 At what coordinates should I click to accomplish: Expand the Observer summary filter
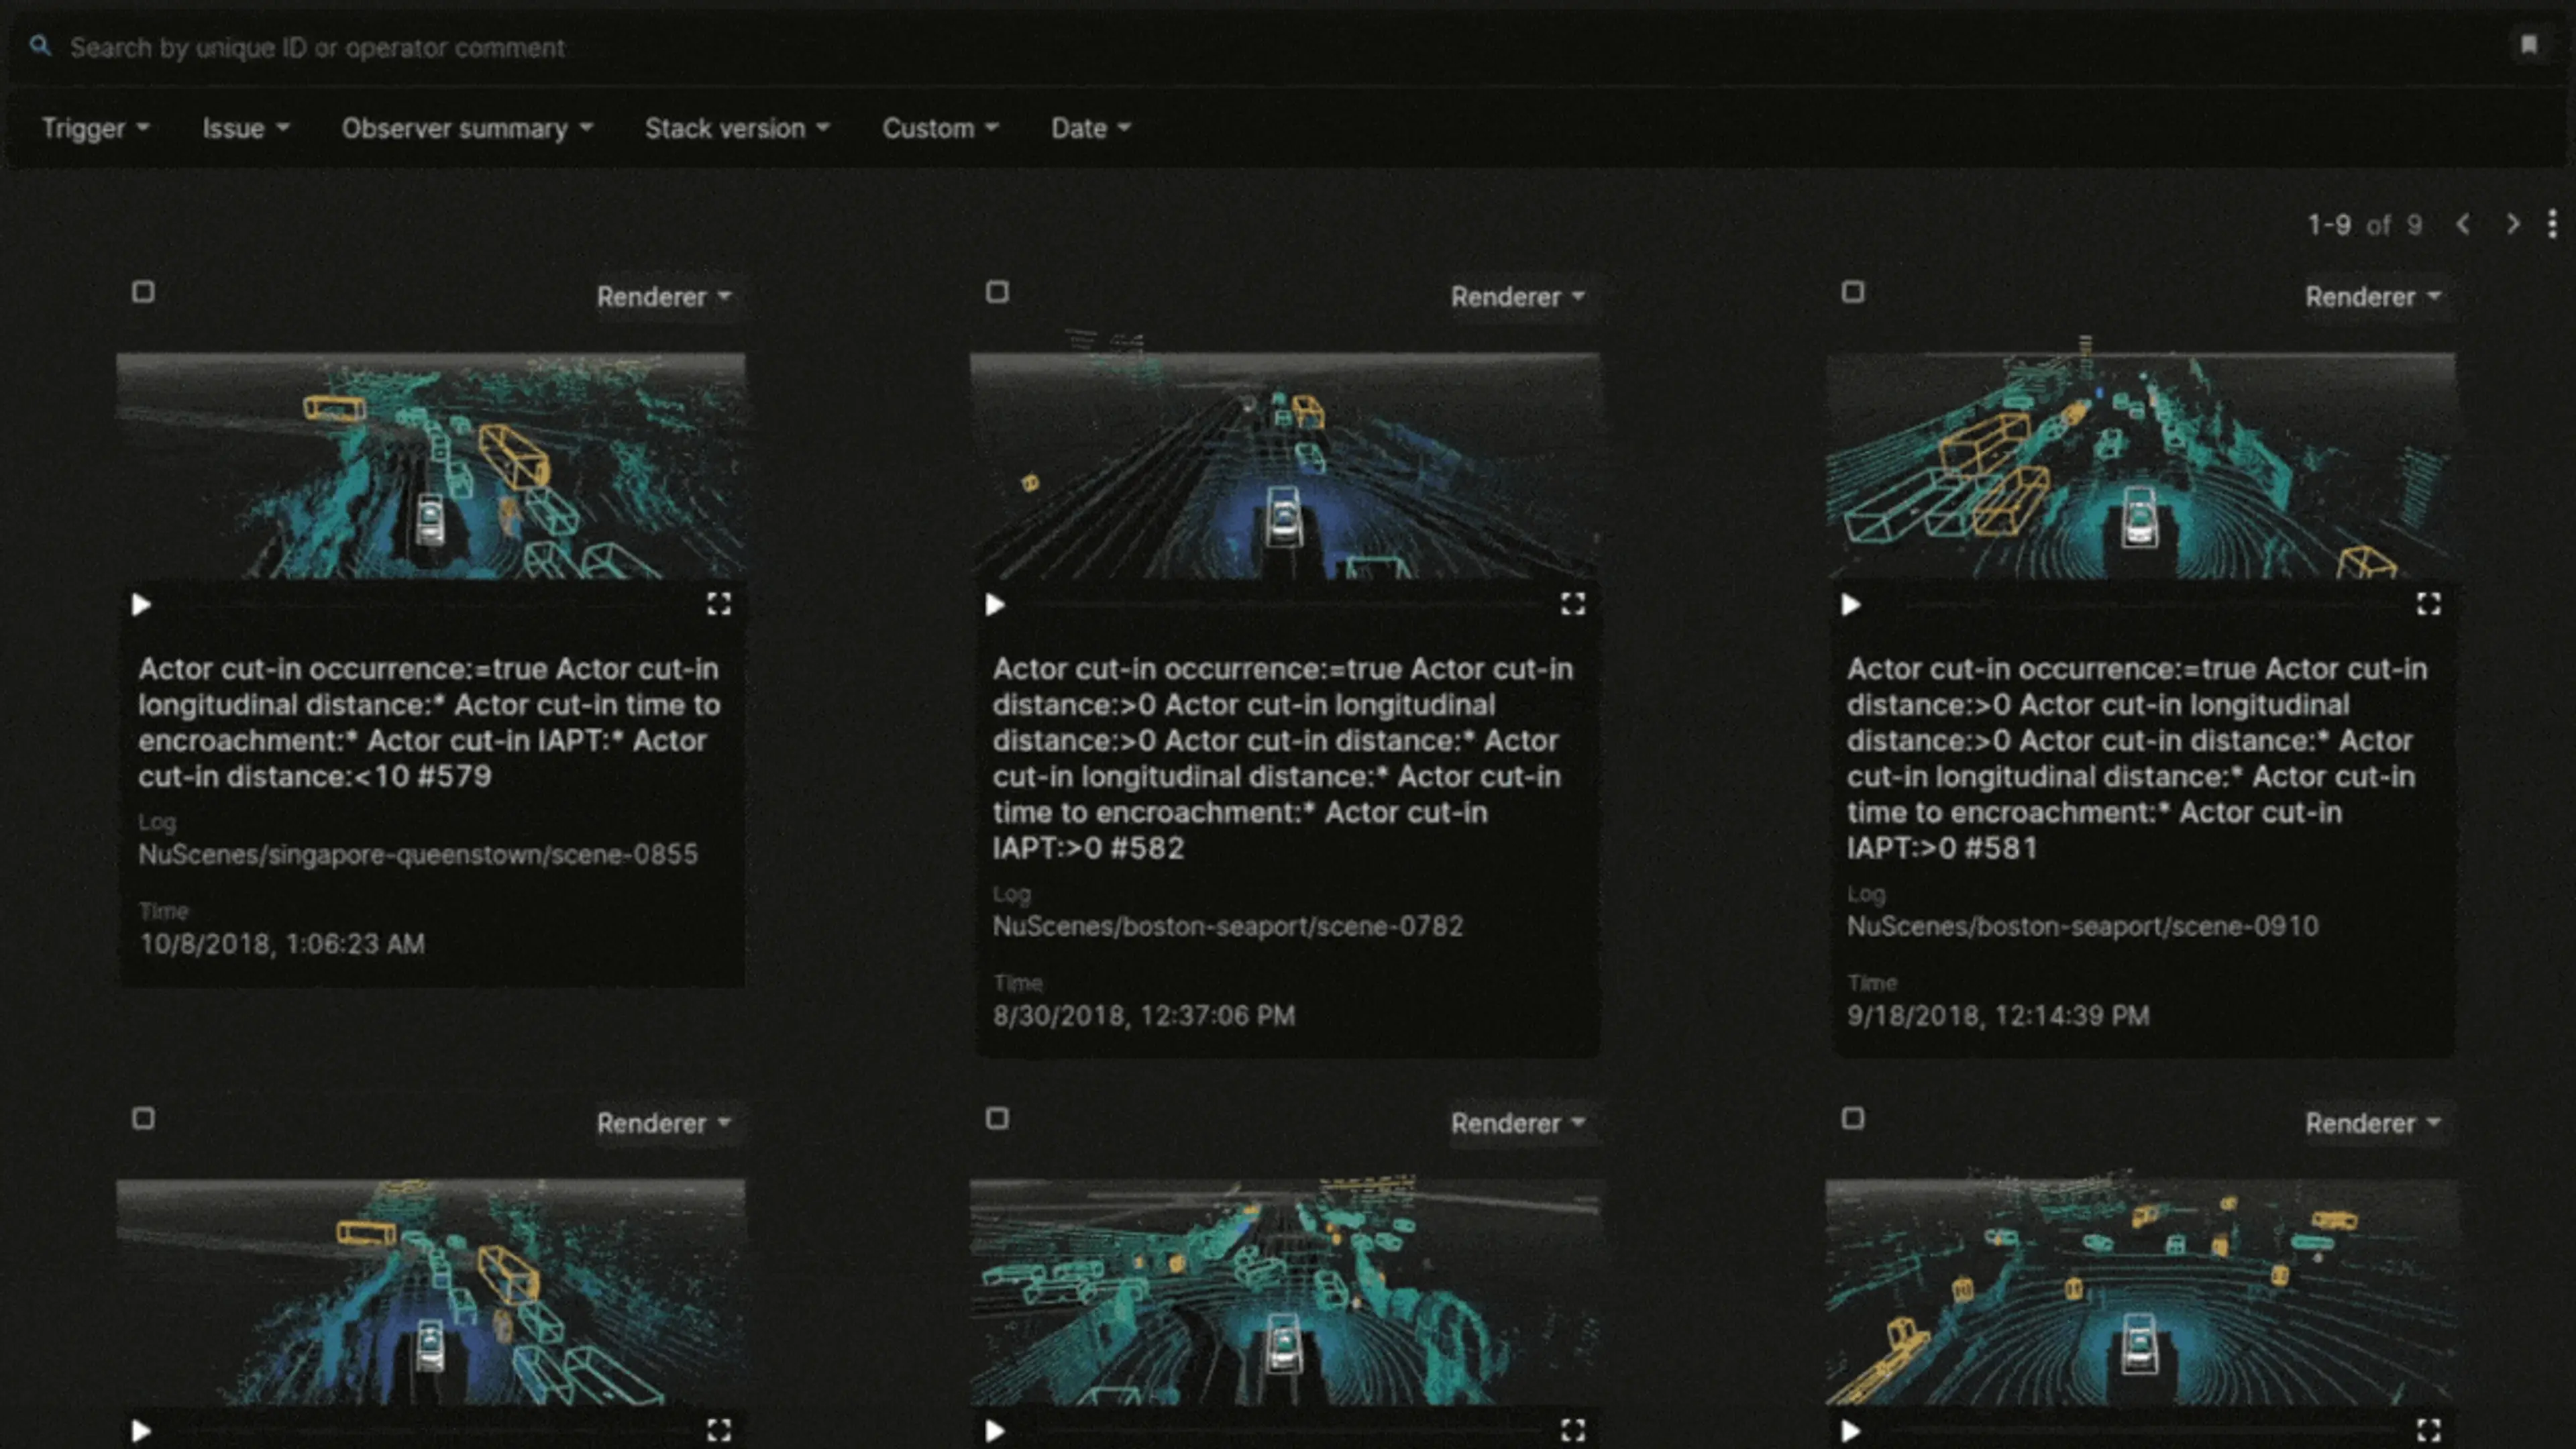coord(467,128)
